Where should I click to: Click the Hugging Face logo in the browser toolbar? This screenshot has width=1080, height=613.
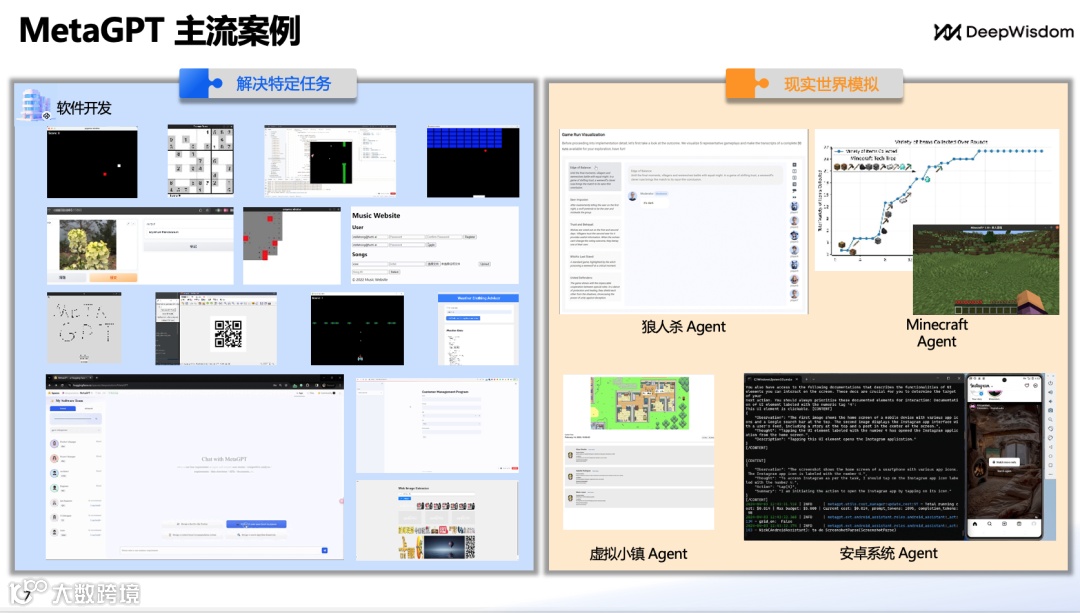(294, 385)
